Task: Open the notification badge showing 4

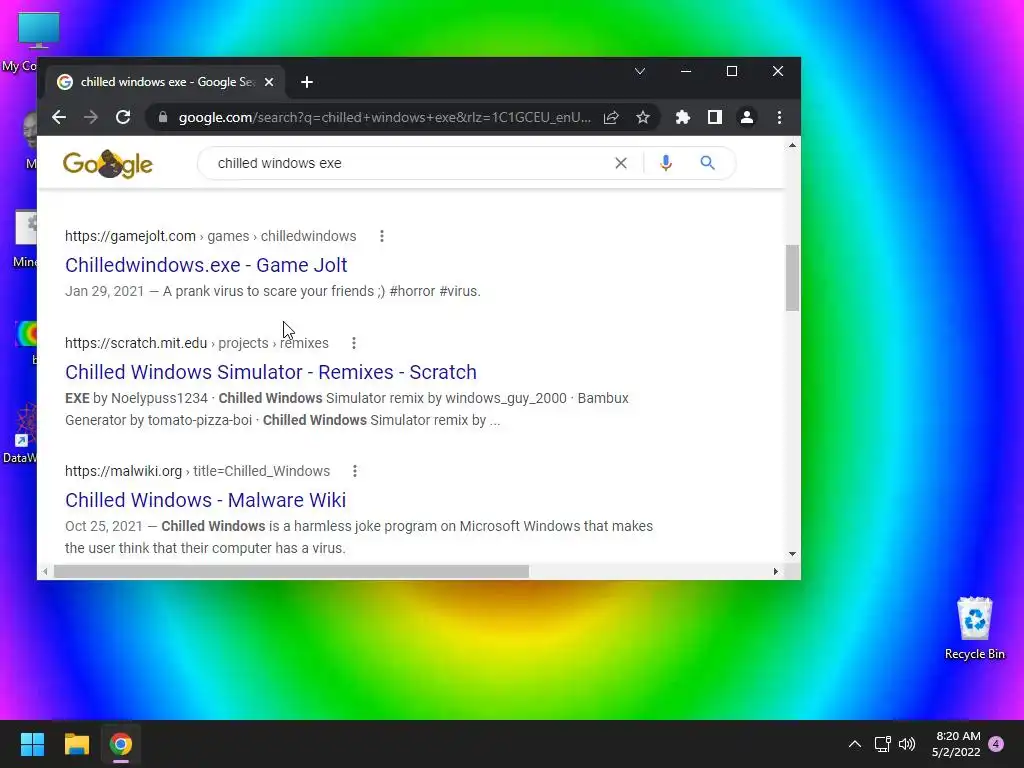Action: click(x=996, y=744)
